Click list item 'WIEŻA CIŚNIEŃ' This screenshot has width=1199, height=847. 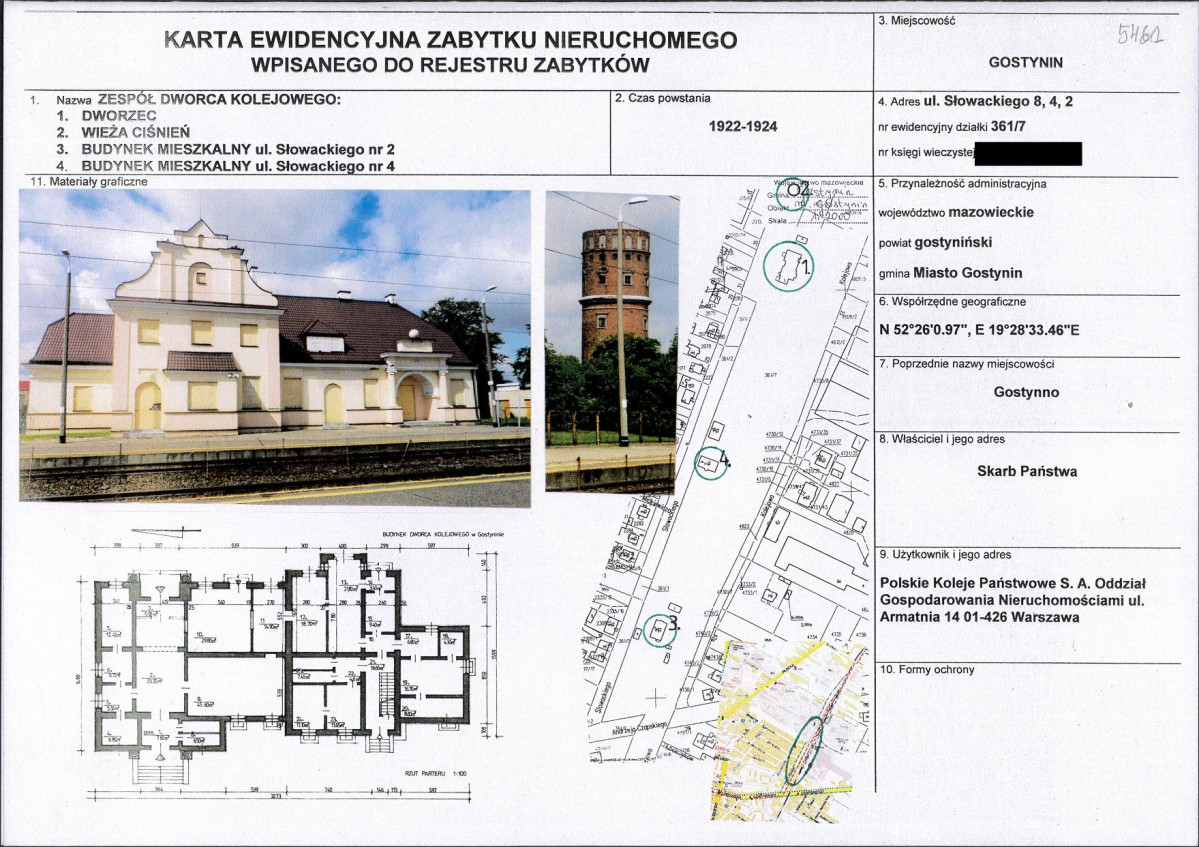click(x=135, y=132)
